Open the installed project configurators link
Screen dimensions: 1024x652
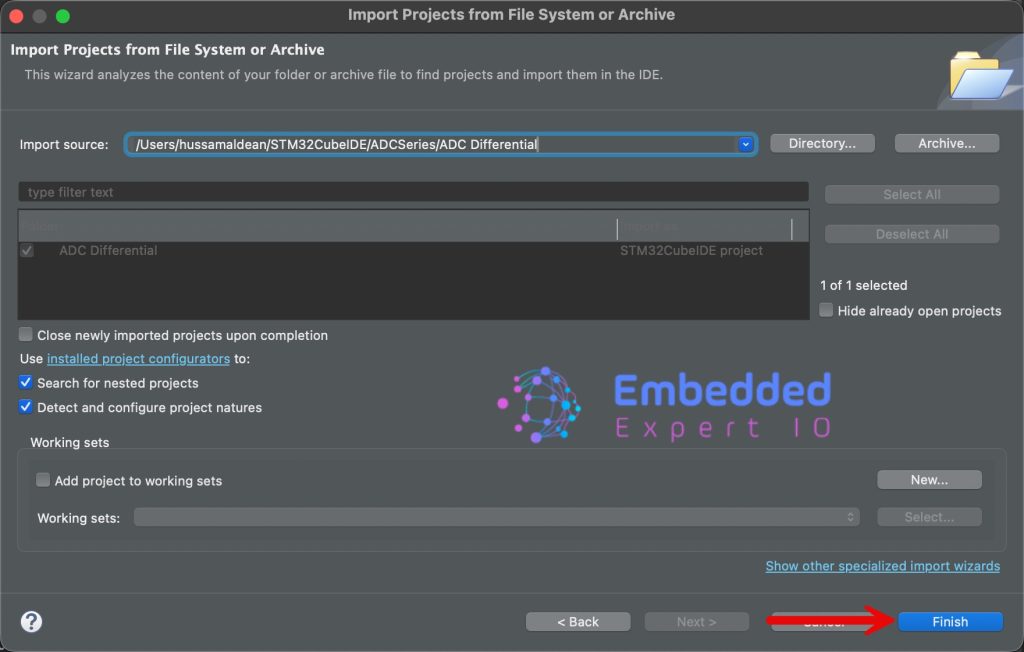pos(138,358)
